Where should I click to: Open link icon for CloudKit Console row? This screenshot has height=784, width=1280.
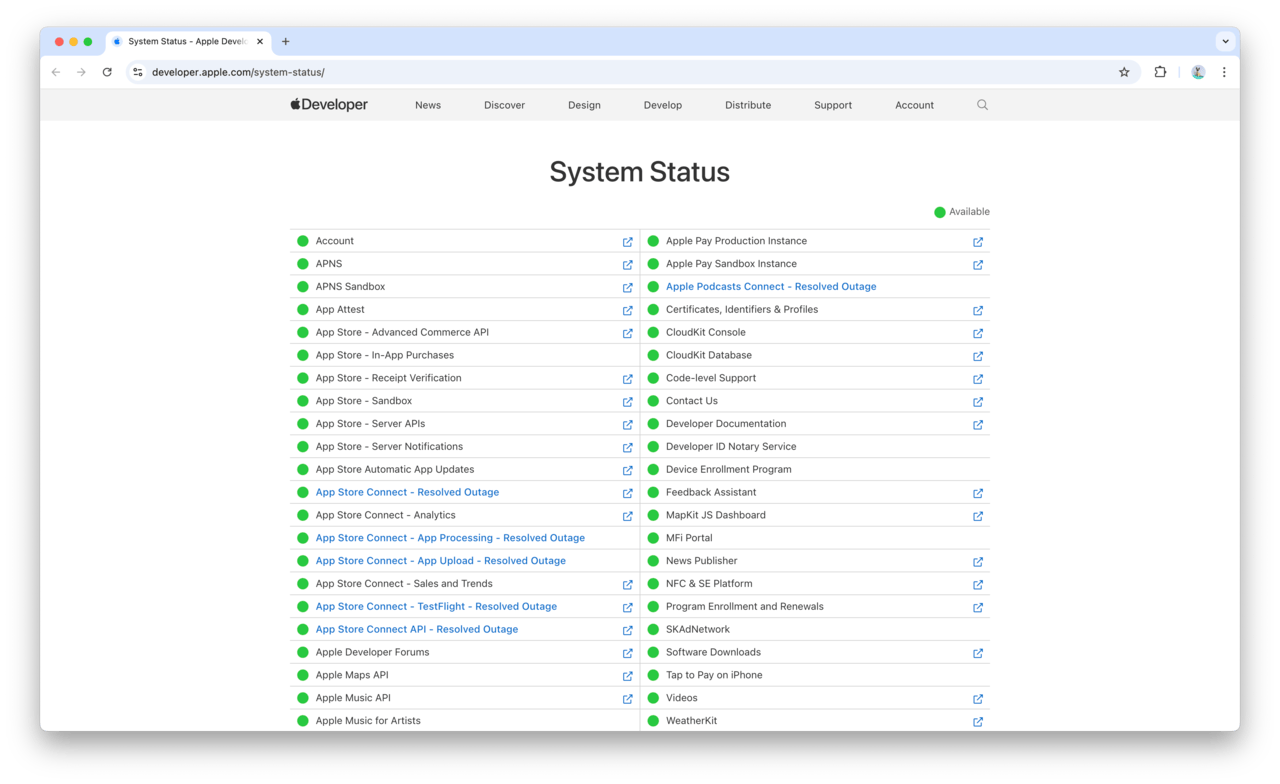click(978, 333)
